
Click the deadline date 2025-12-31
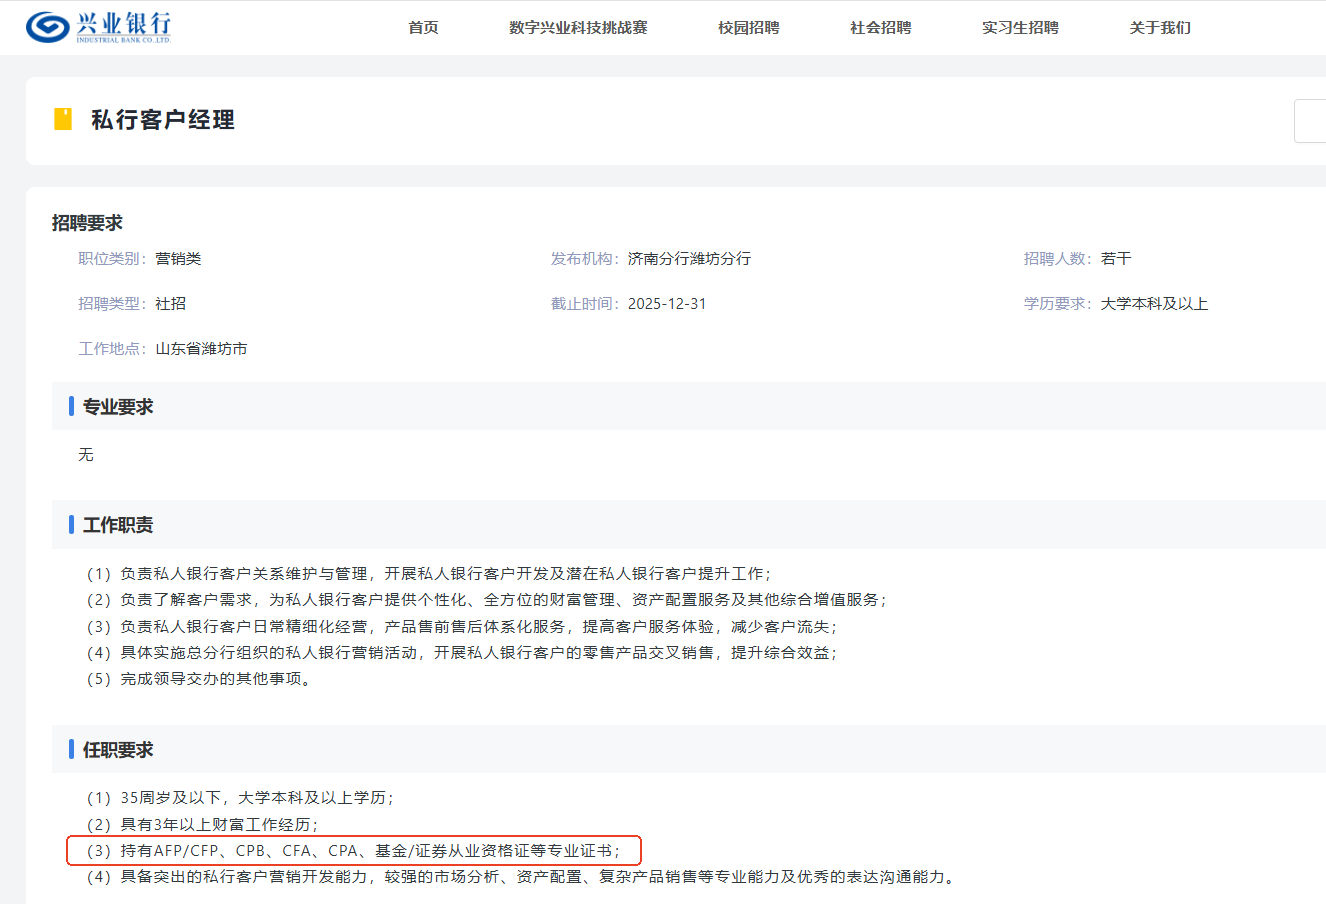667,304
